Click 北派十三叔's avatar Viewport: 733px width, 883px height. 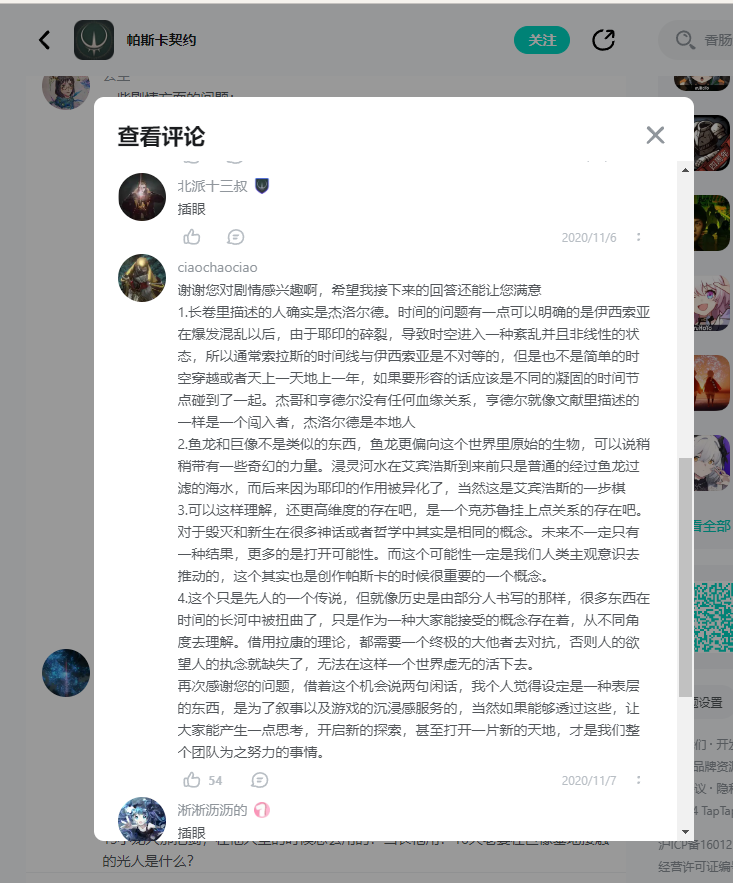(x=142, y=197)
